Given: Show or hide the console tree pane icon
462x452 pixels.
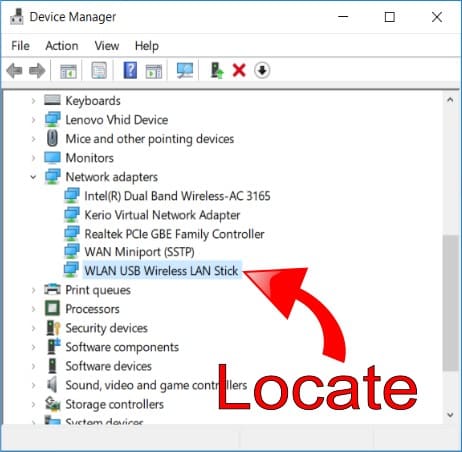Looking at the screenshot, I should pyautogui.click(x=68, y=71).
